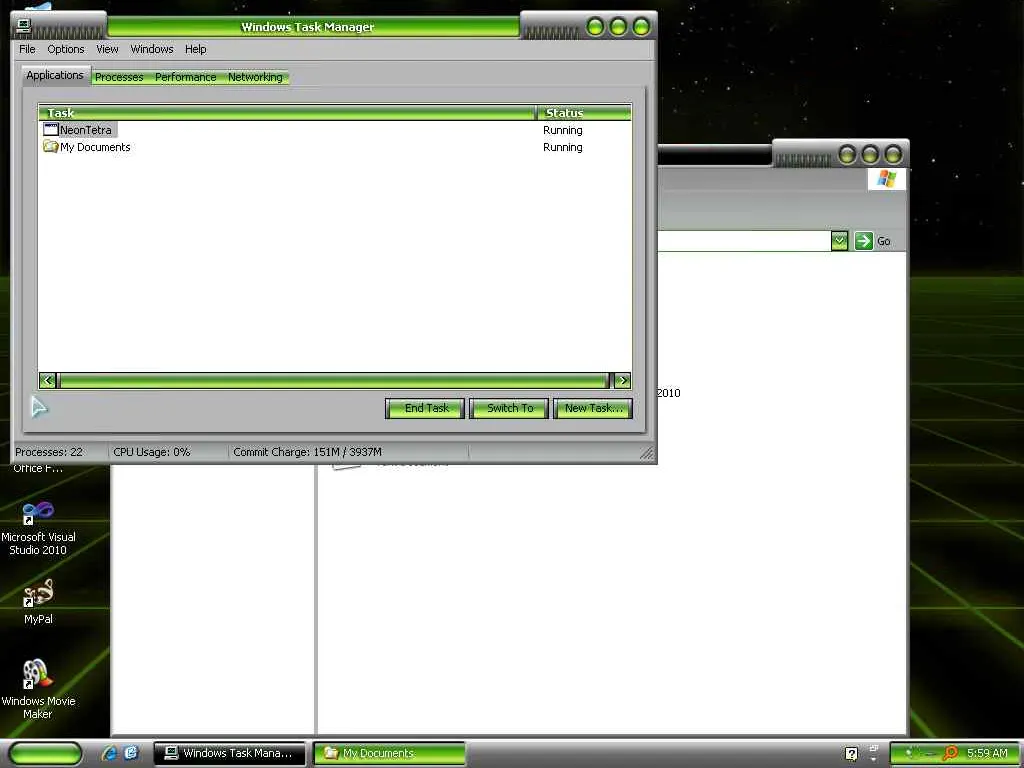Click the Task Manager title bar computer icon
The height and width of the screenshot is (768, 1024).
coord(24,25)
